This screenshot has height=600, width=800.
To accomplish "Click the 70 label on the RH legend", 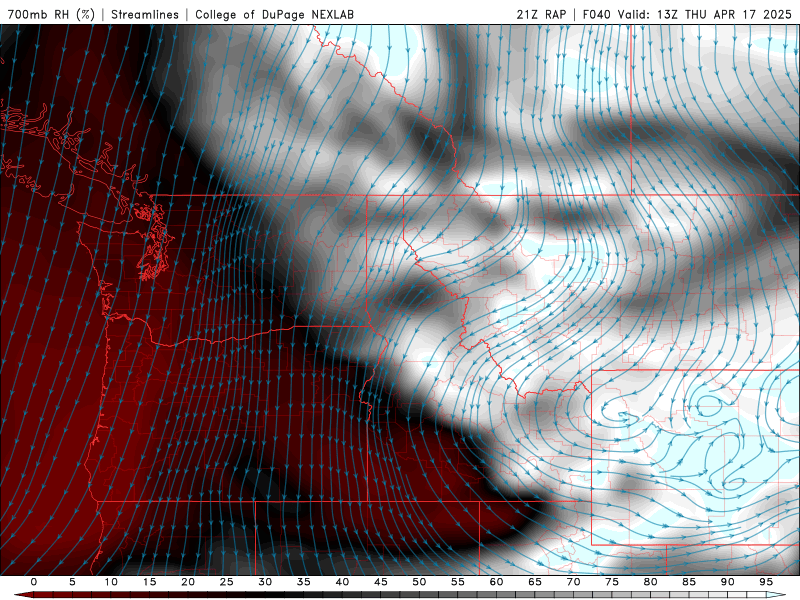I will [573, 582].
